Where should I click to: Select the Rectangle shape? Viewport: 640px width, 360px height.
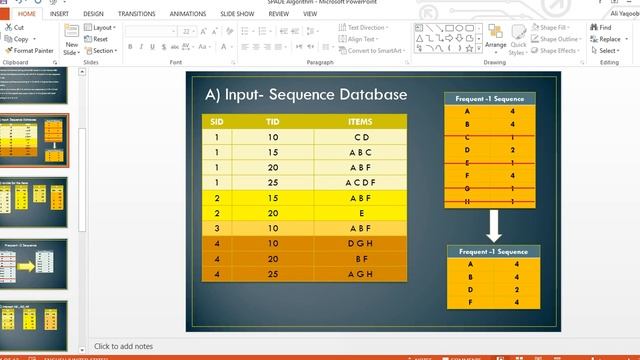click(x=449, y=28)
